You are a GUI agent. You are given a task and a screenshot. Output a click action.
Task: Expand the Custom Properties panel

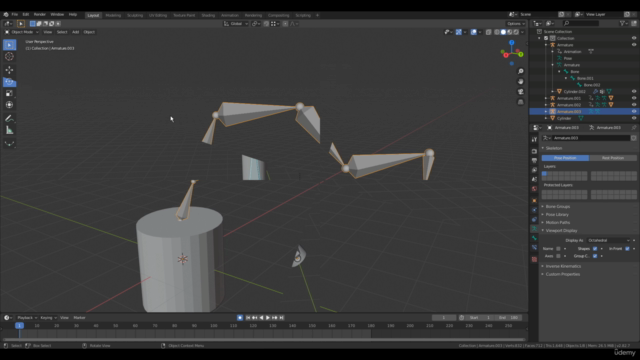562,274
